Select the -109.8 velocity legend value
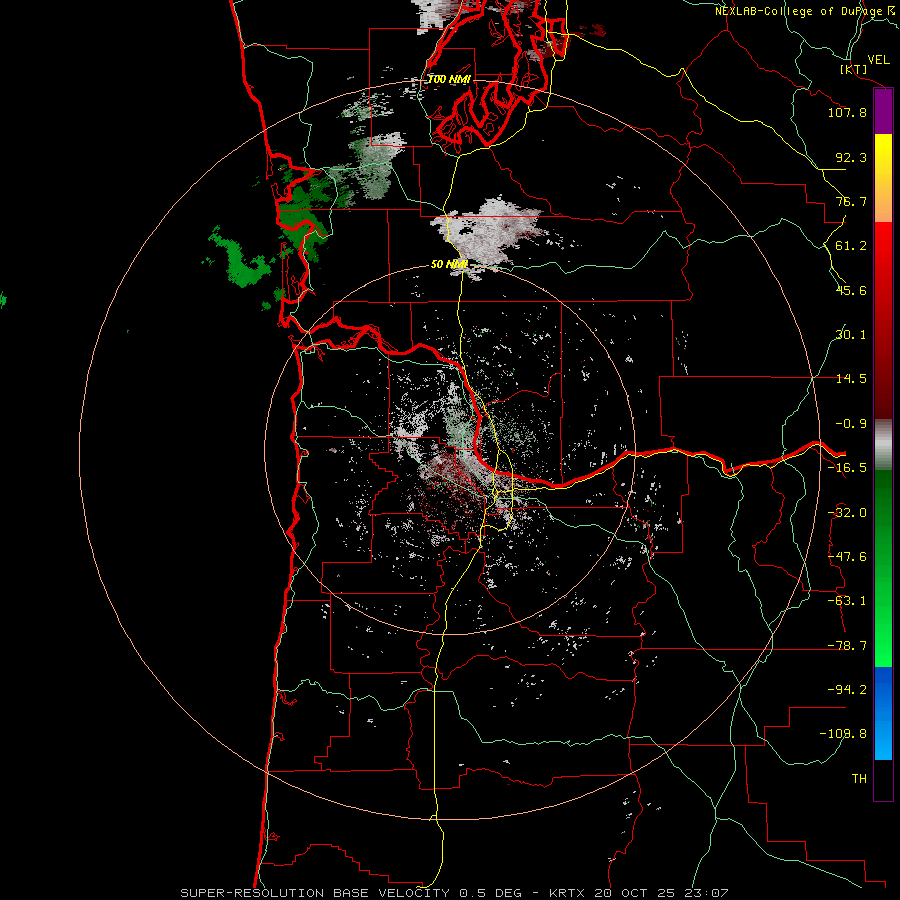Screen dimensions: 900x900 pyautogui.click(x=843, y=734)
